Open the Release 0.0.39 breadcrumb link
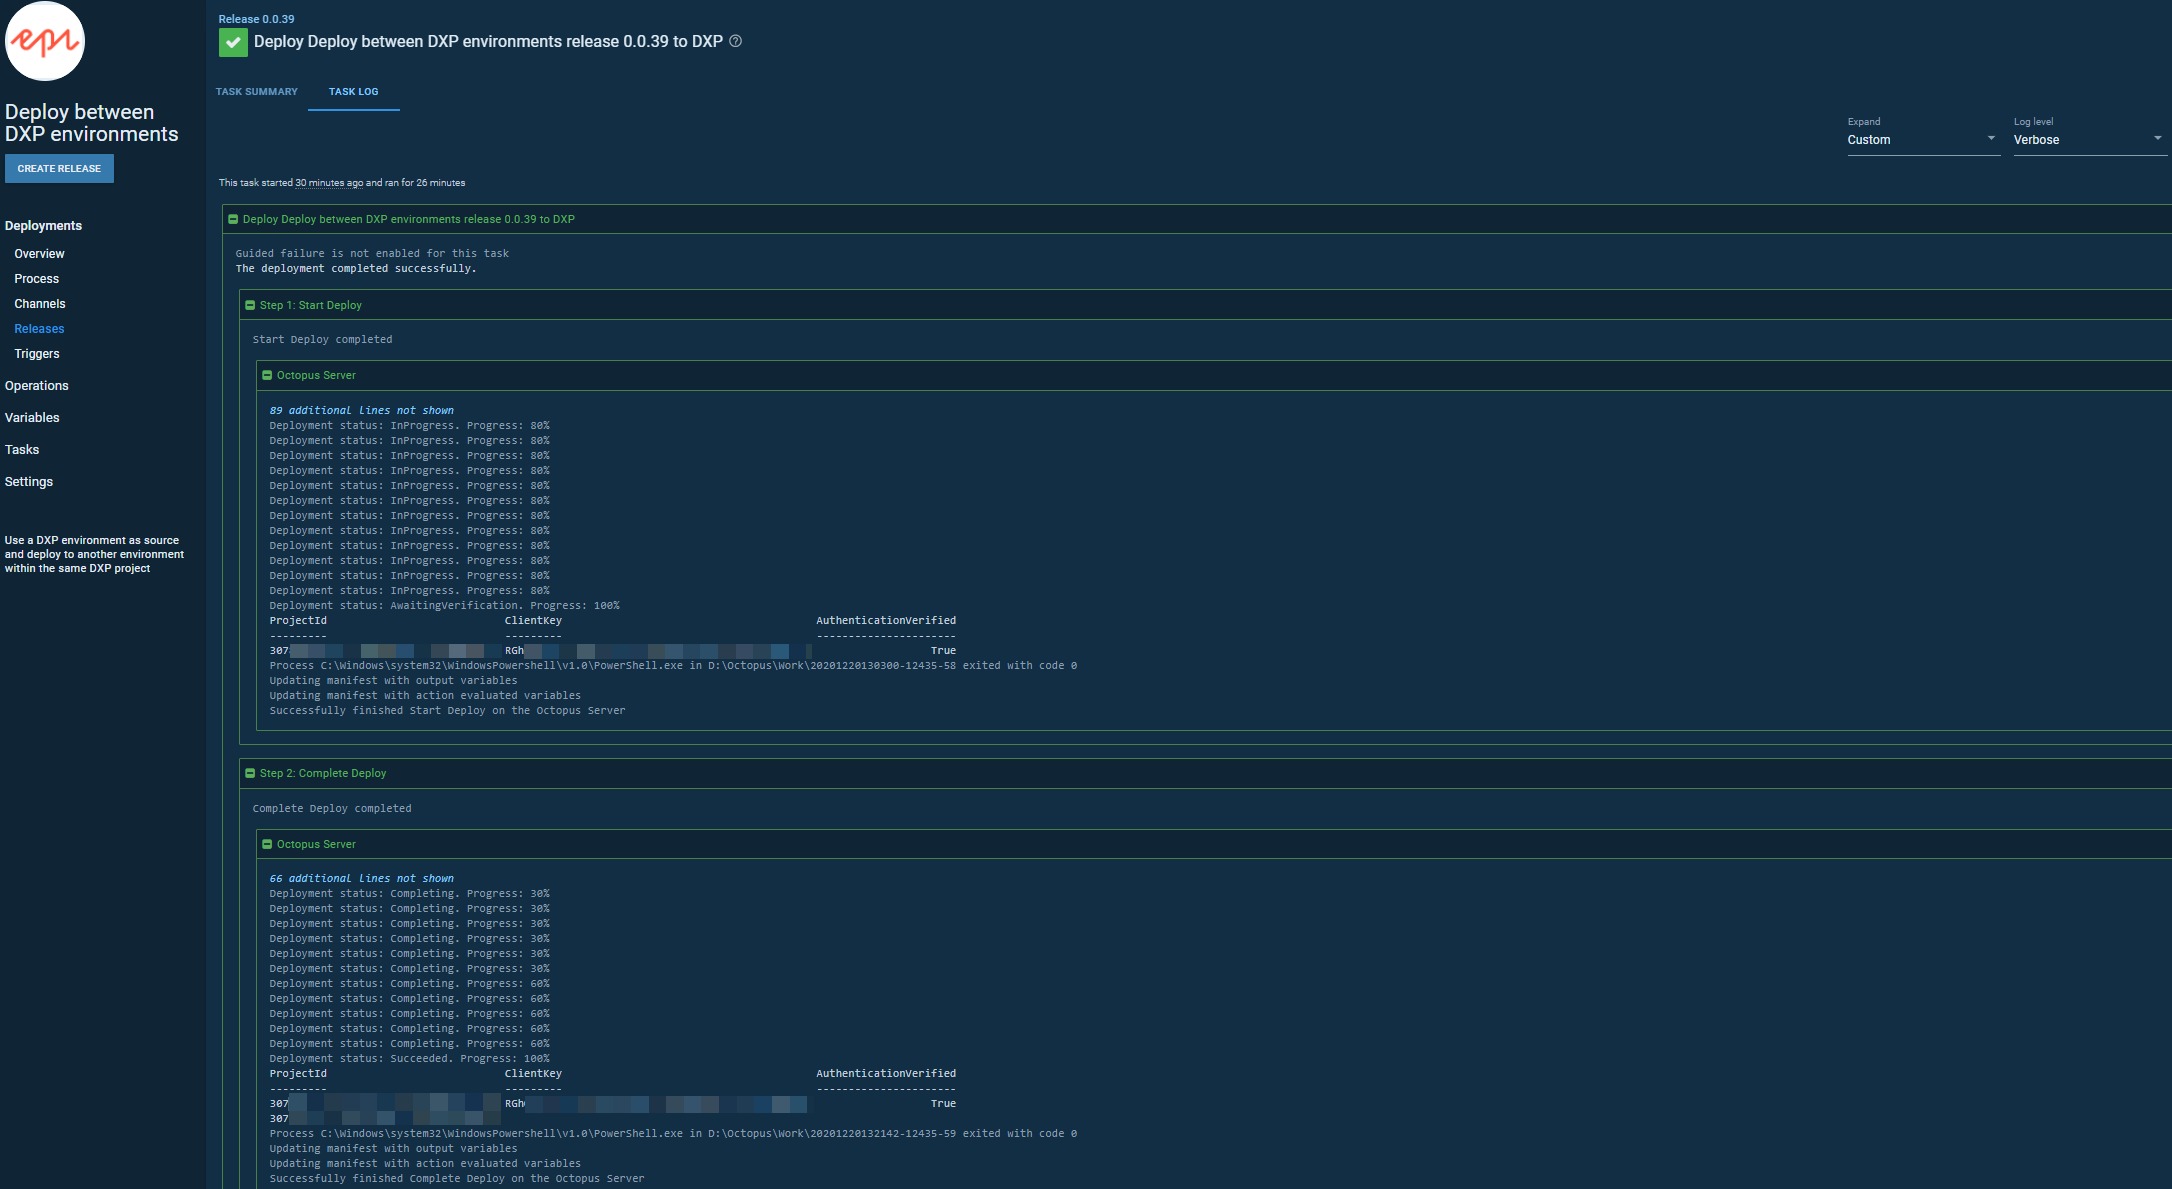 [257, 19]
